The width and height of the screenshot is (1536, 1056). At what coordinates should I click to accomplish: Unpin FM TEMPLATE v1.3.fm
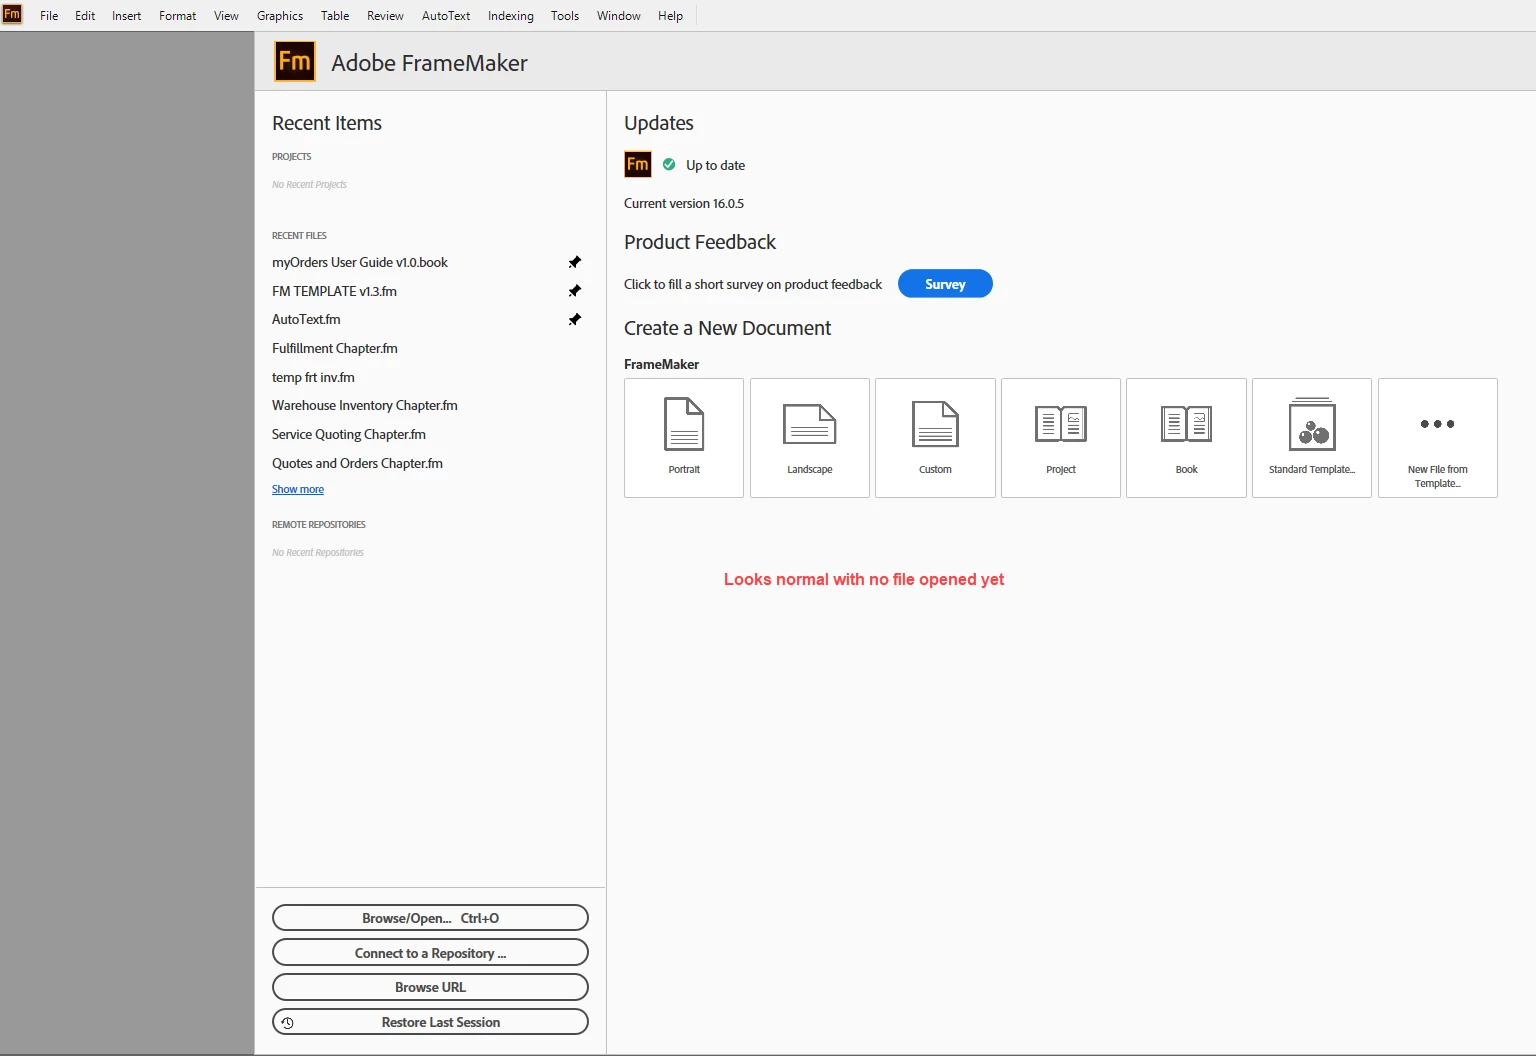point(575,291)
